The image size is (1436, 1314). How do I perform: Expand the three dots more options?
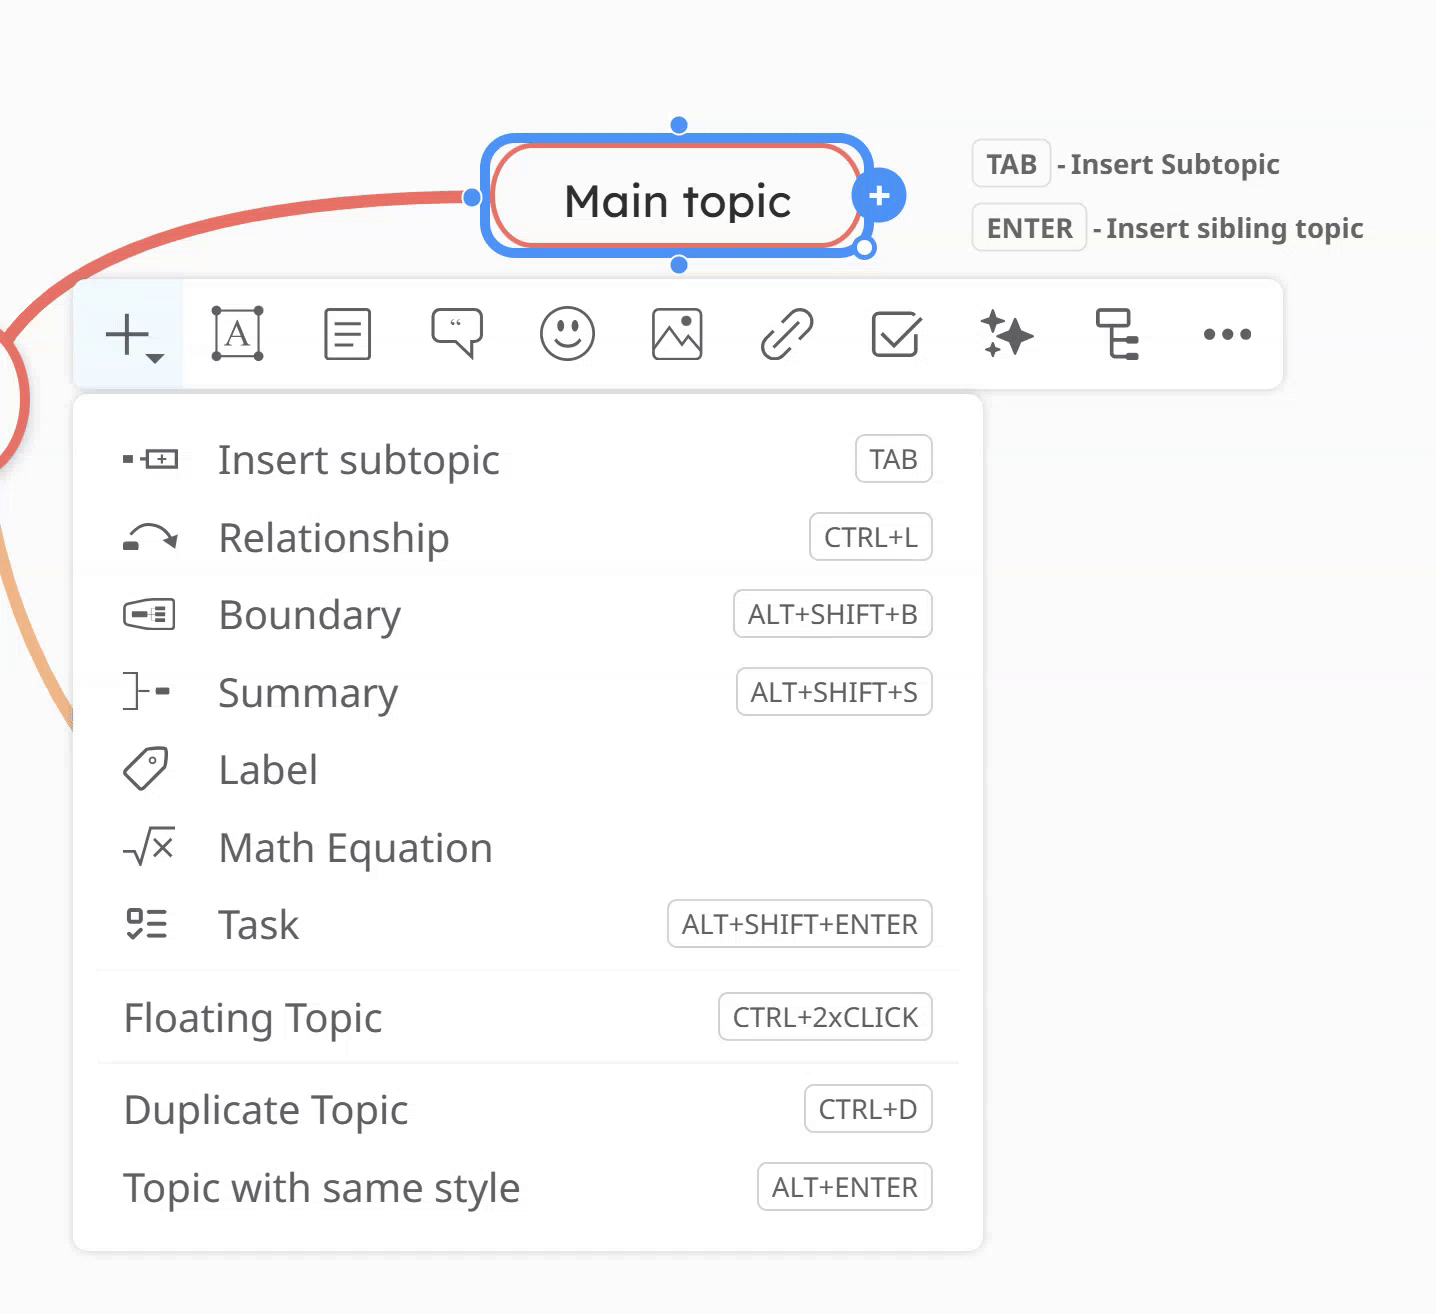pos(1227,334)
